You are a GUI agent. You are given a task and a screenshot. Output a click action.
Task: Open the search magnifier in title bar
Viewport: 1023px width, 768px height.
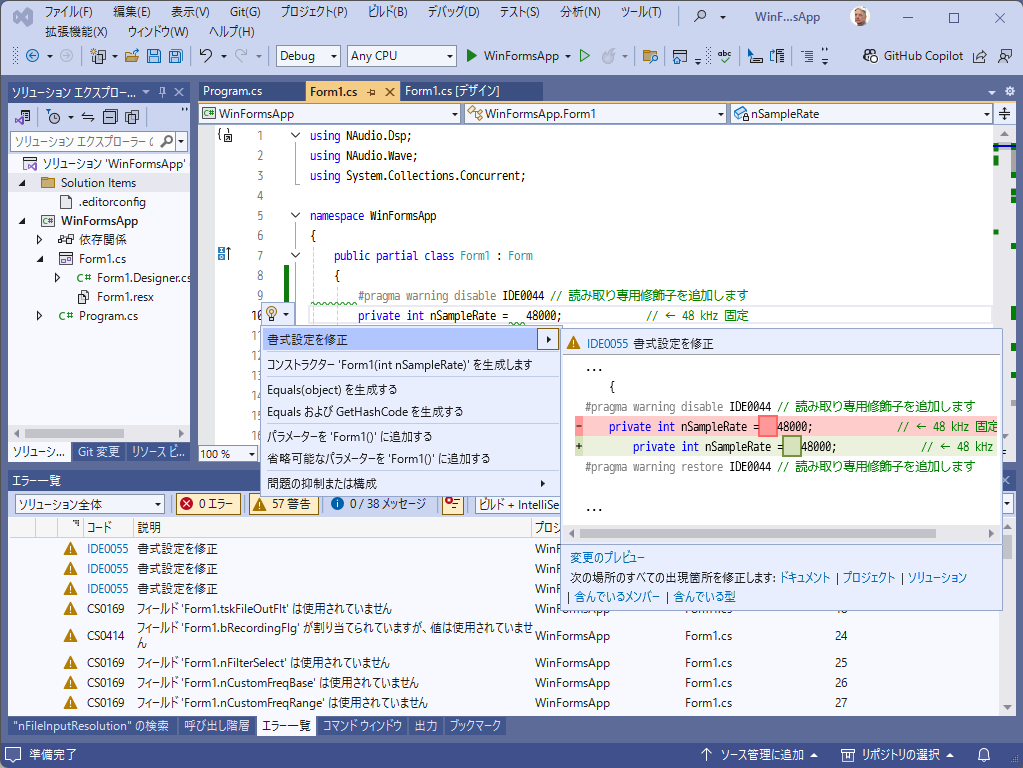click(x=700, y=17)
